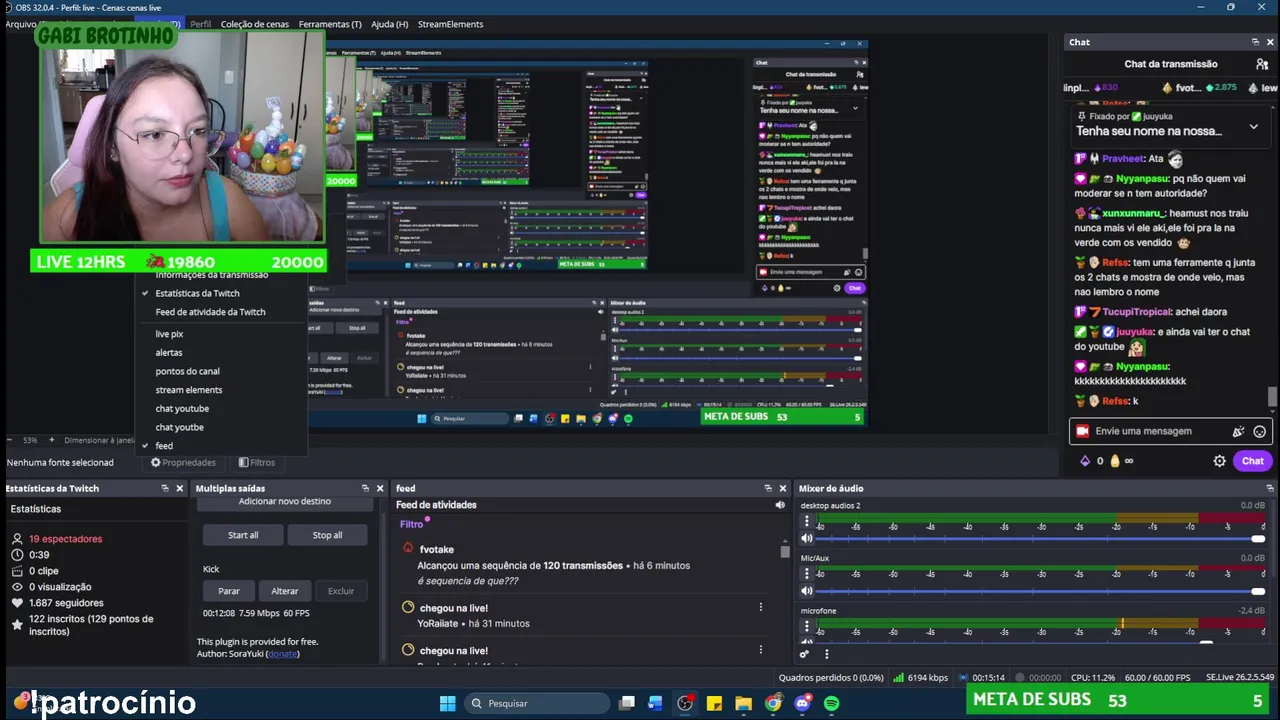Click the activity feed scrollbar

[x=785, y=551]
